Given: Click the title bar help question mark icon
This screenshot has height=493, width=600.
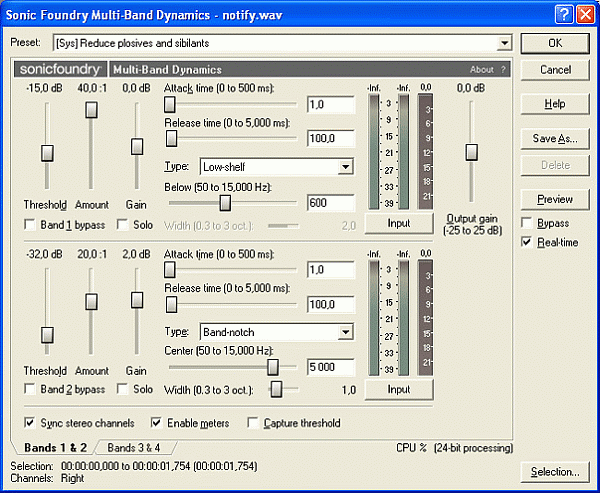Looking at the screenshot, I should point(564,15).
